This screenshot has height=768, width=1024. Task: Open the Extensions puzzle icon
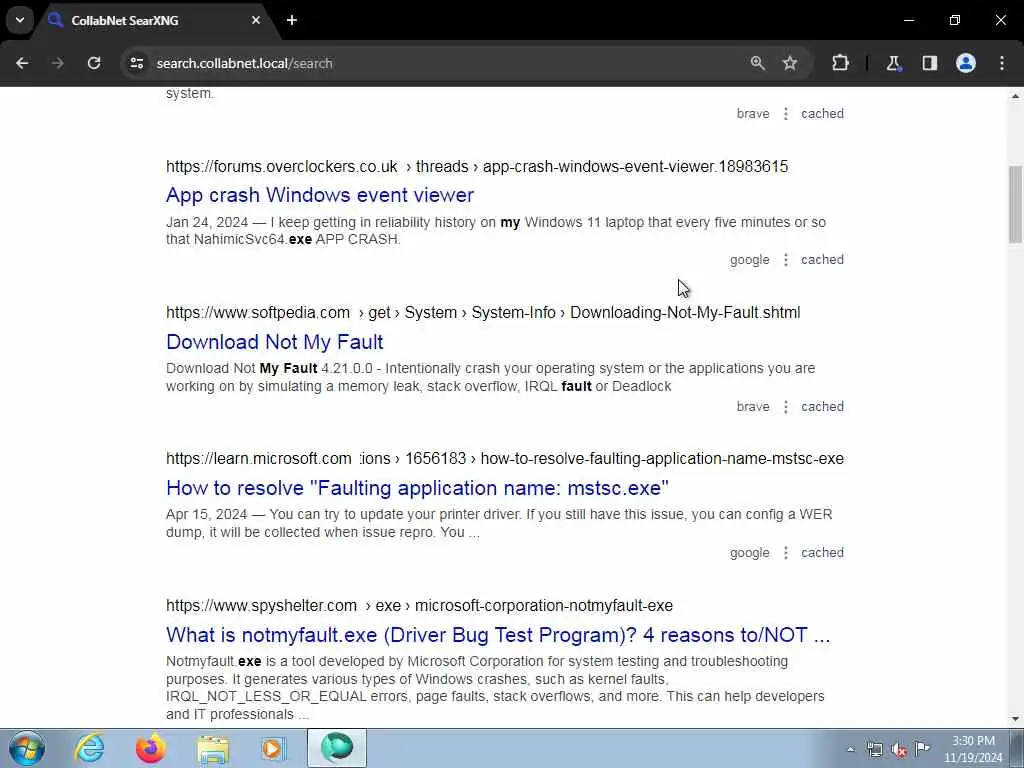[840, 63]
